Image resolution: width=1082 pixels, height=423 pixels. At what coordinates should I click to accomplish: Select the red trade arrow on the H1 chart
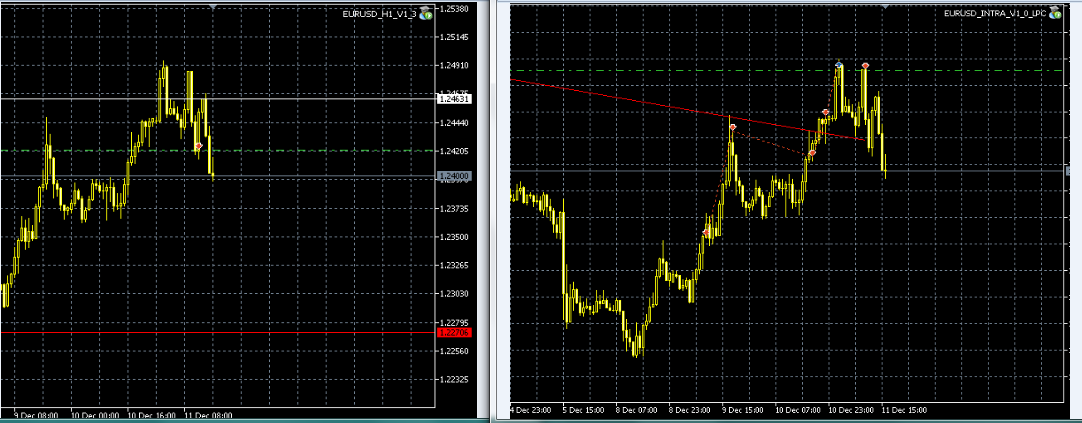[x=199, y=146]
